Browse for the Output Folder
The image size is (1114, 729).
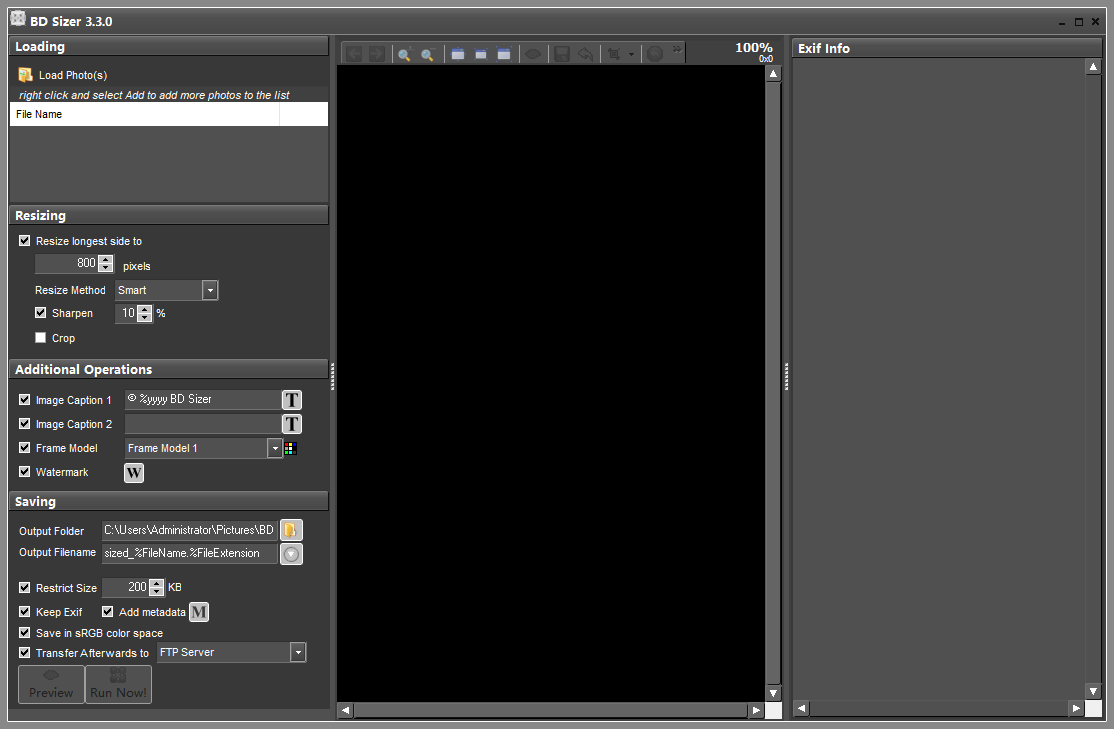tap(291, 530)
